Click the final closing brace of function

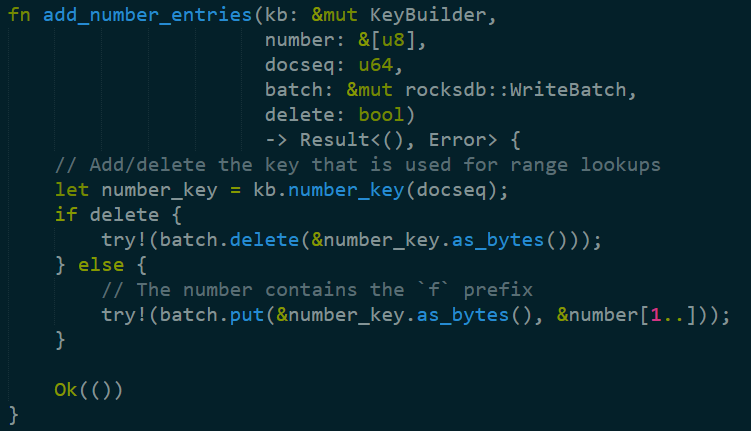pos(13,415)
